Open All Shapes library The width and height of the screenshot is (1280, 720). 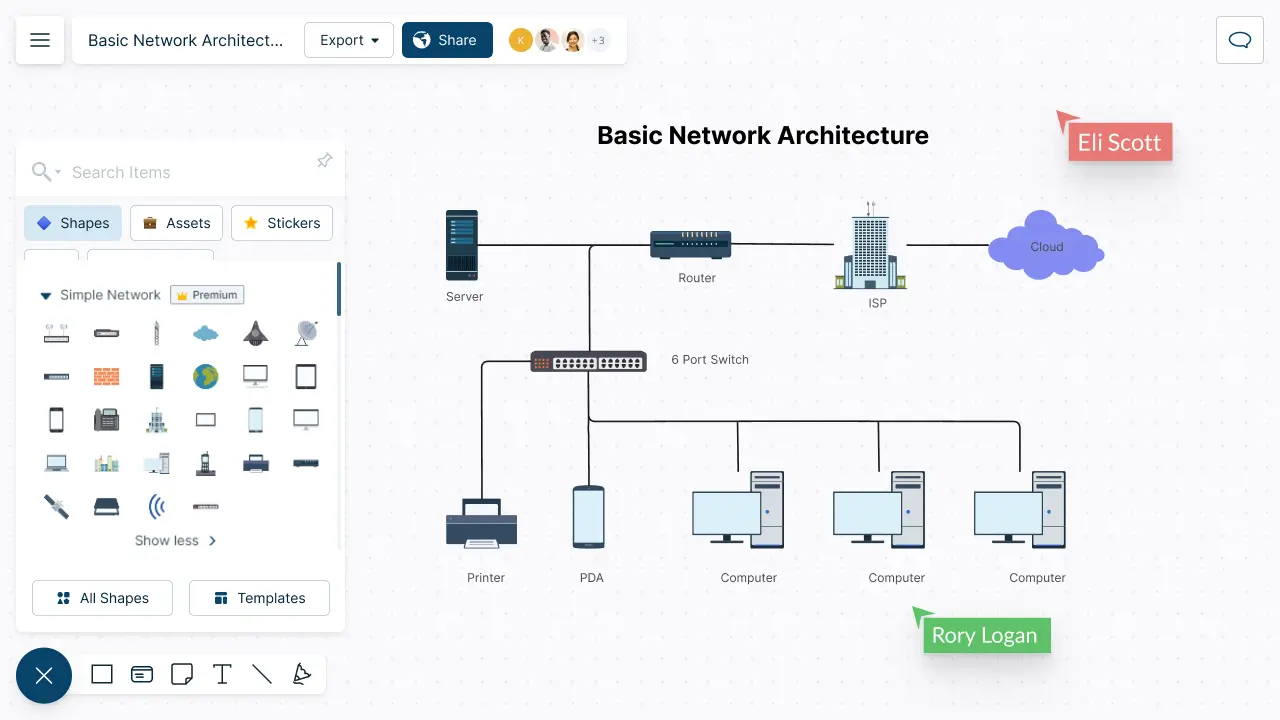(102, 598)
